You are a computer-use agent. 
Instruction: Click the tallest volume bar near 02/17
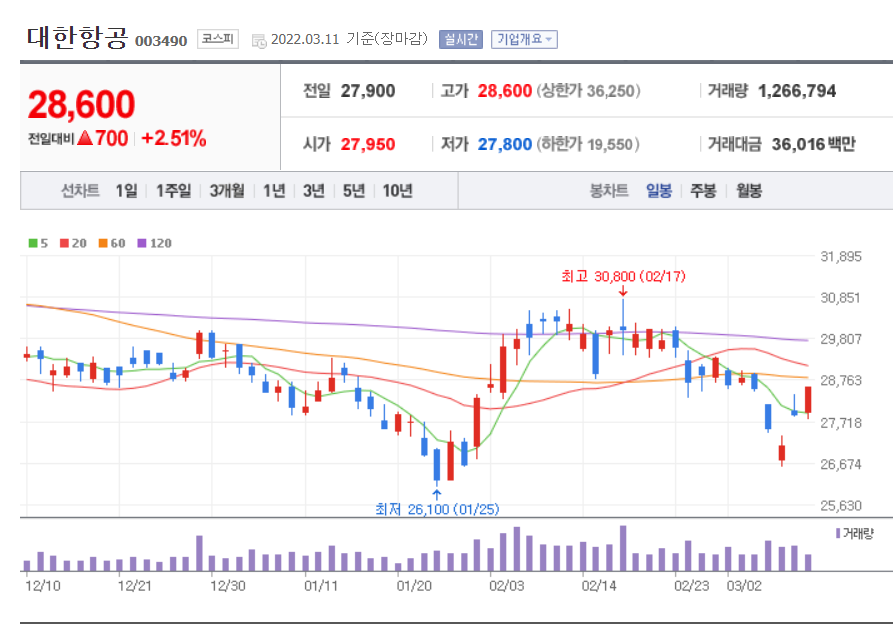(x=623, y=548)
